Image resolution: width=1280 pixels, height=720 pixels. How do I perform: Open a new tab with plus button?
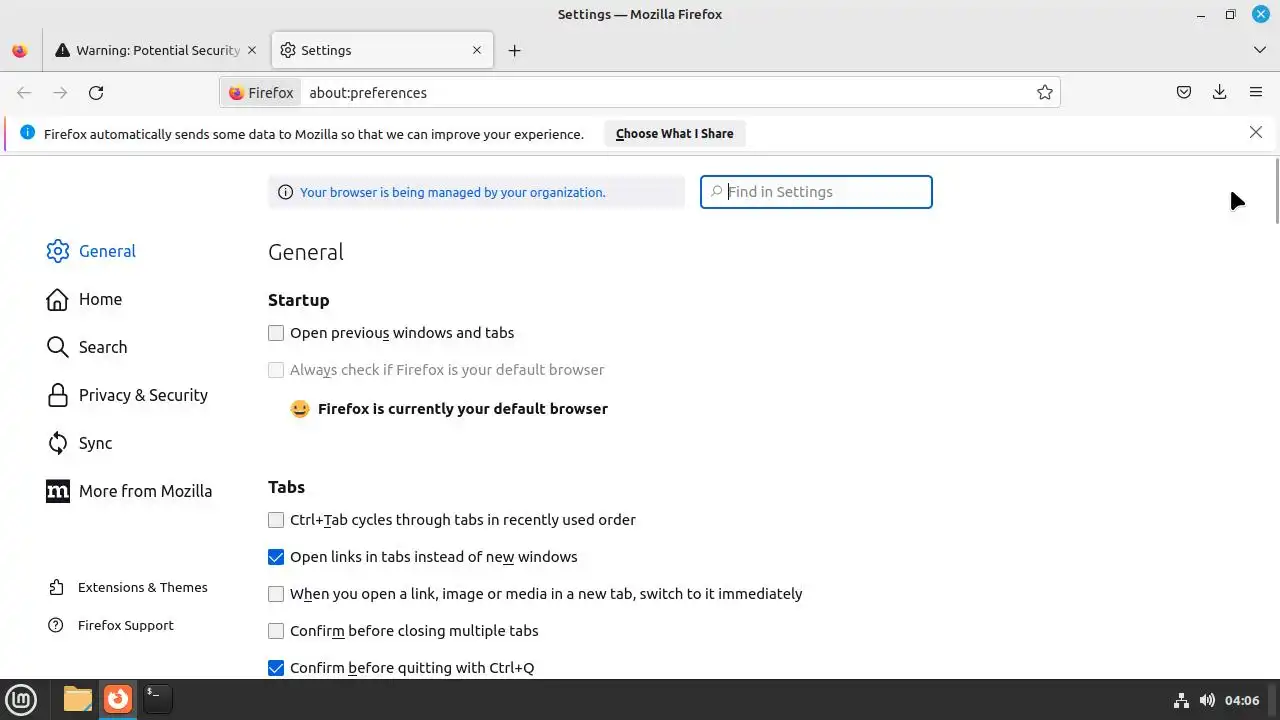(514, 50)
